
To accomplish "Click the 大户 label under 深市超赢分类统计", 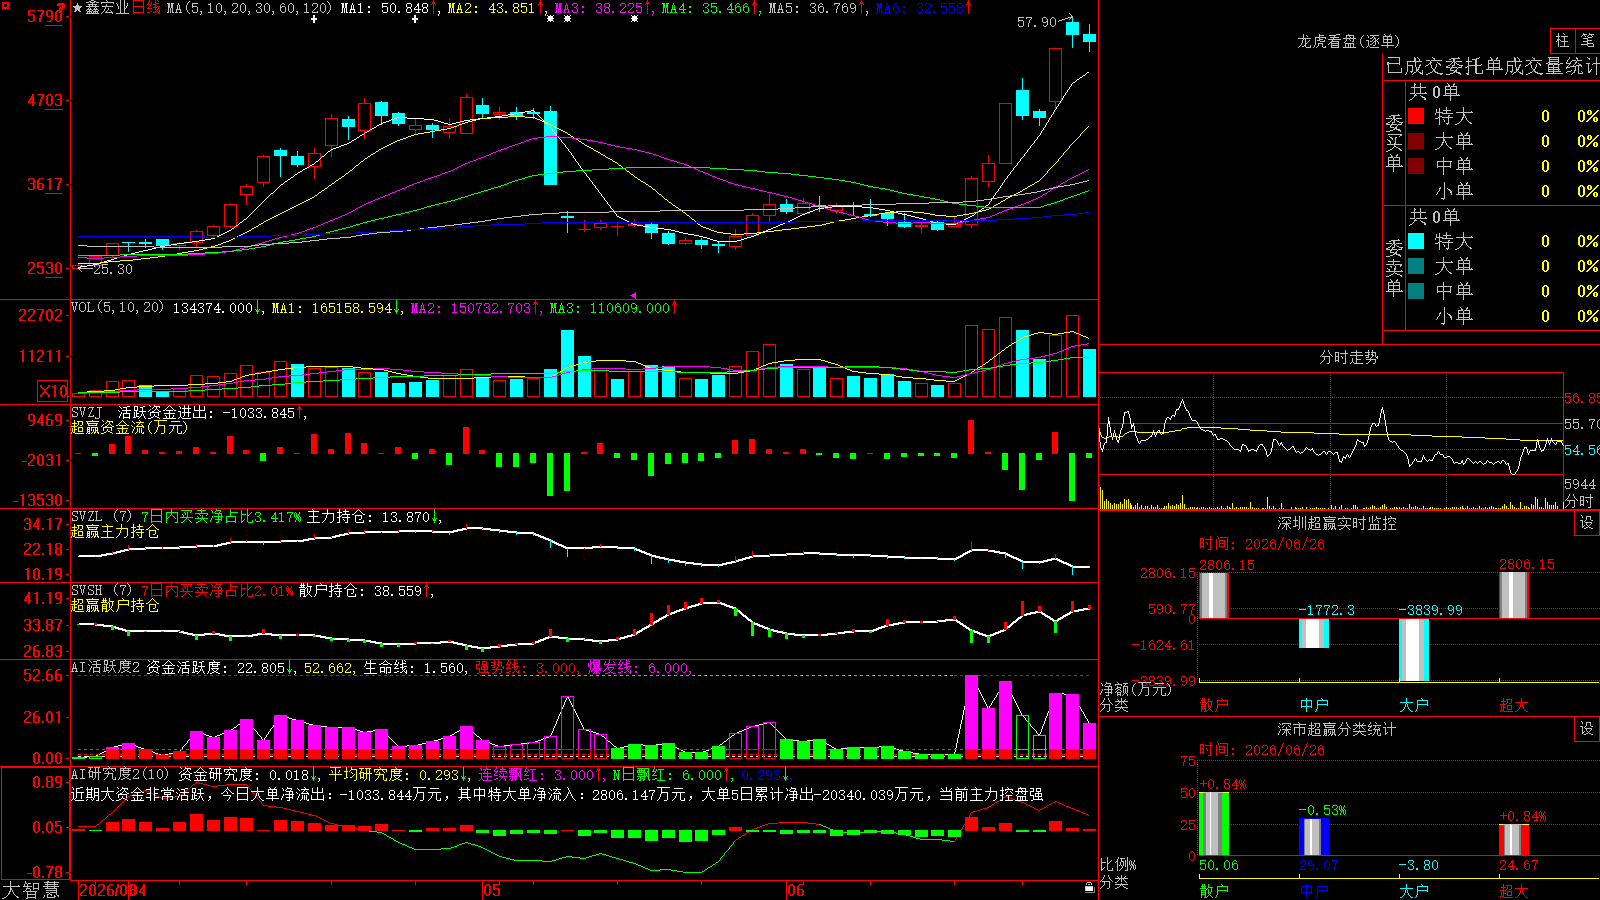I will click(1414, 890).
